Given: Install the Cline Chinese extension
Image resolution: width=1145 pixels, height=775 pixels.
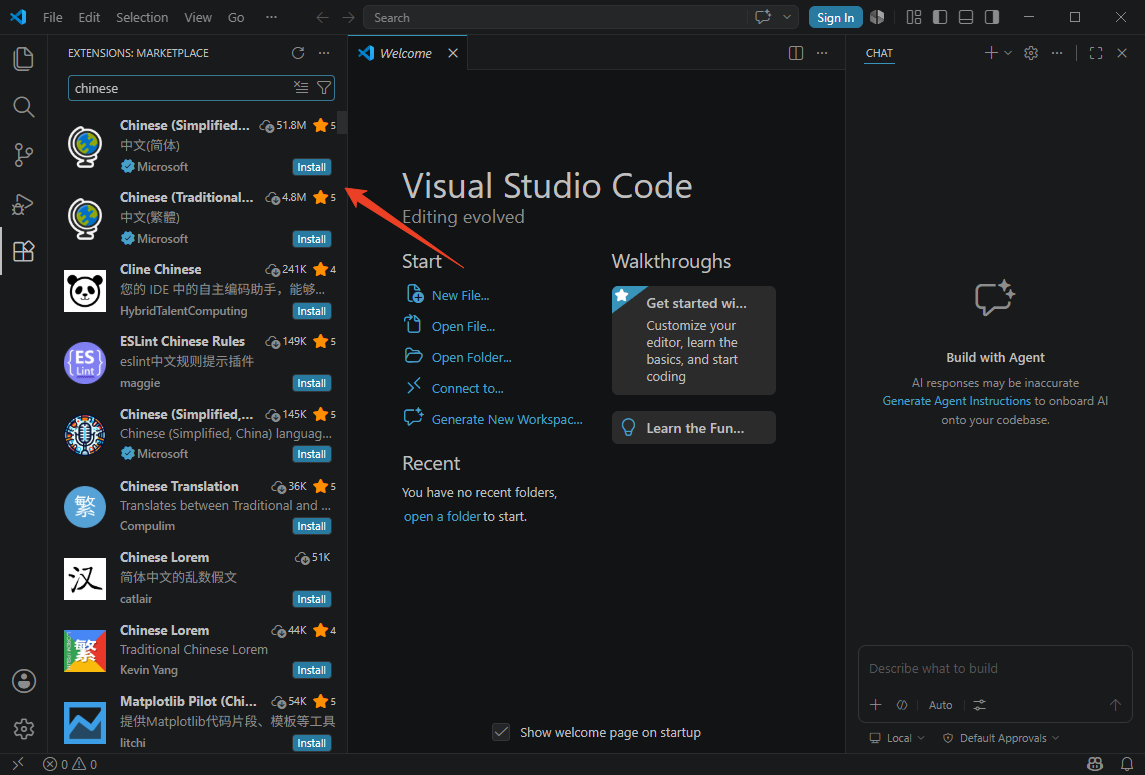Looking at the screenshot, I should (x=312, y=311).
